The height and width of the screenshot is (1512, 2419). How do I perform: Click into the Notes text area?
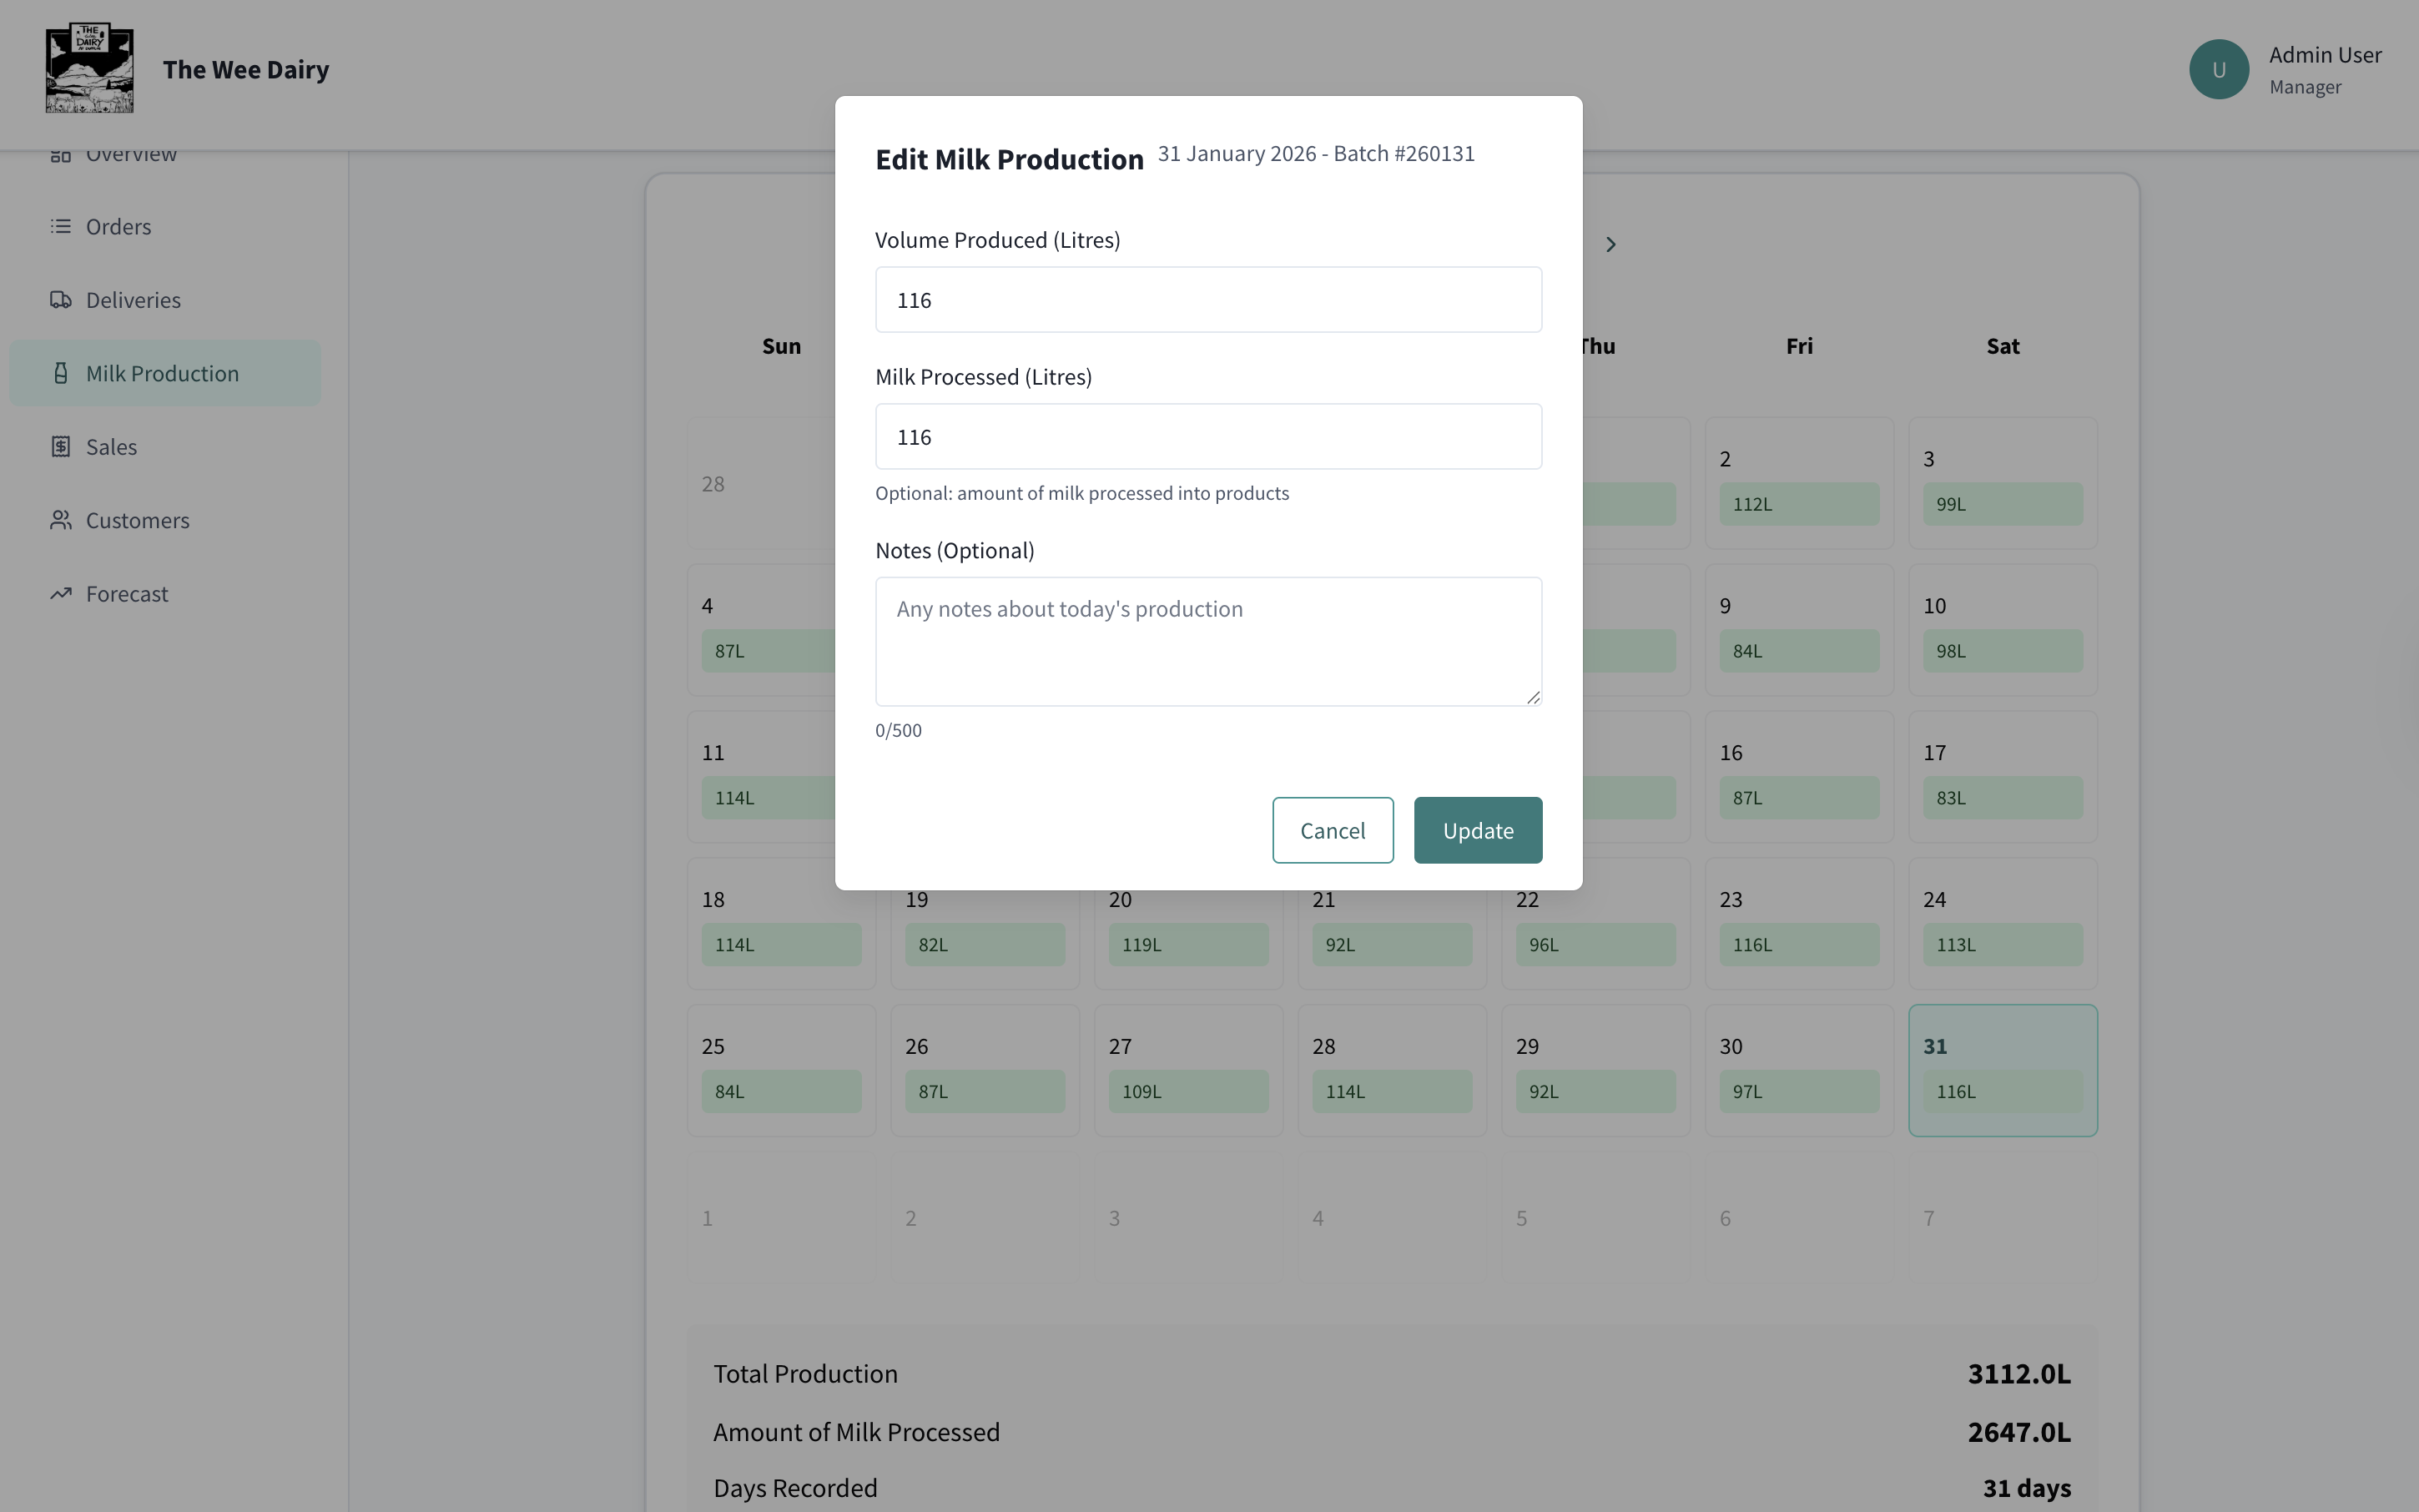tap(1208, 641)
